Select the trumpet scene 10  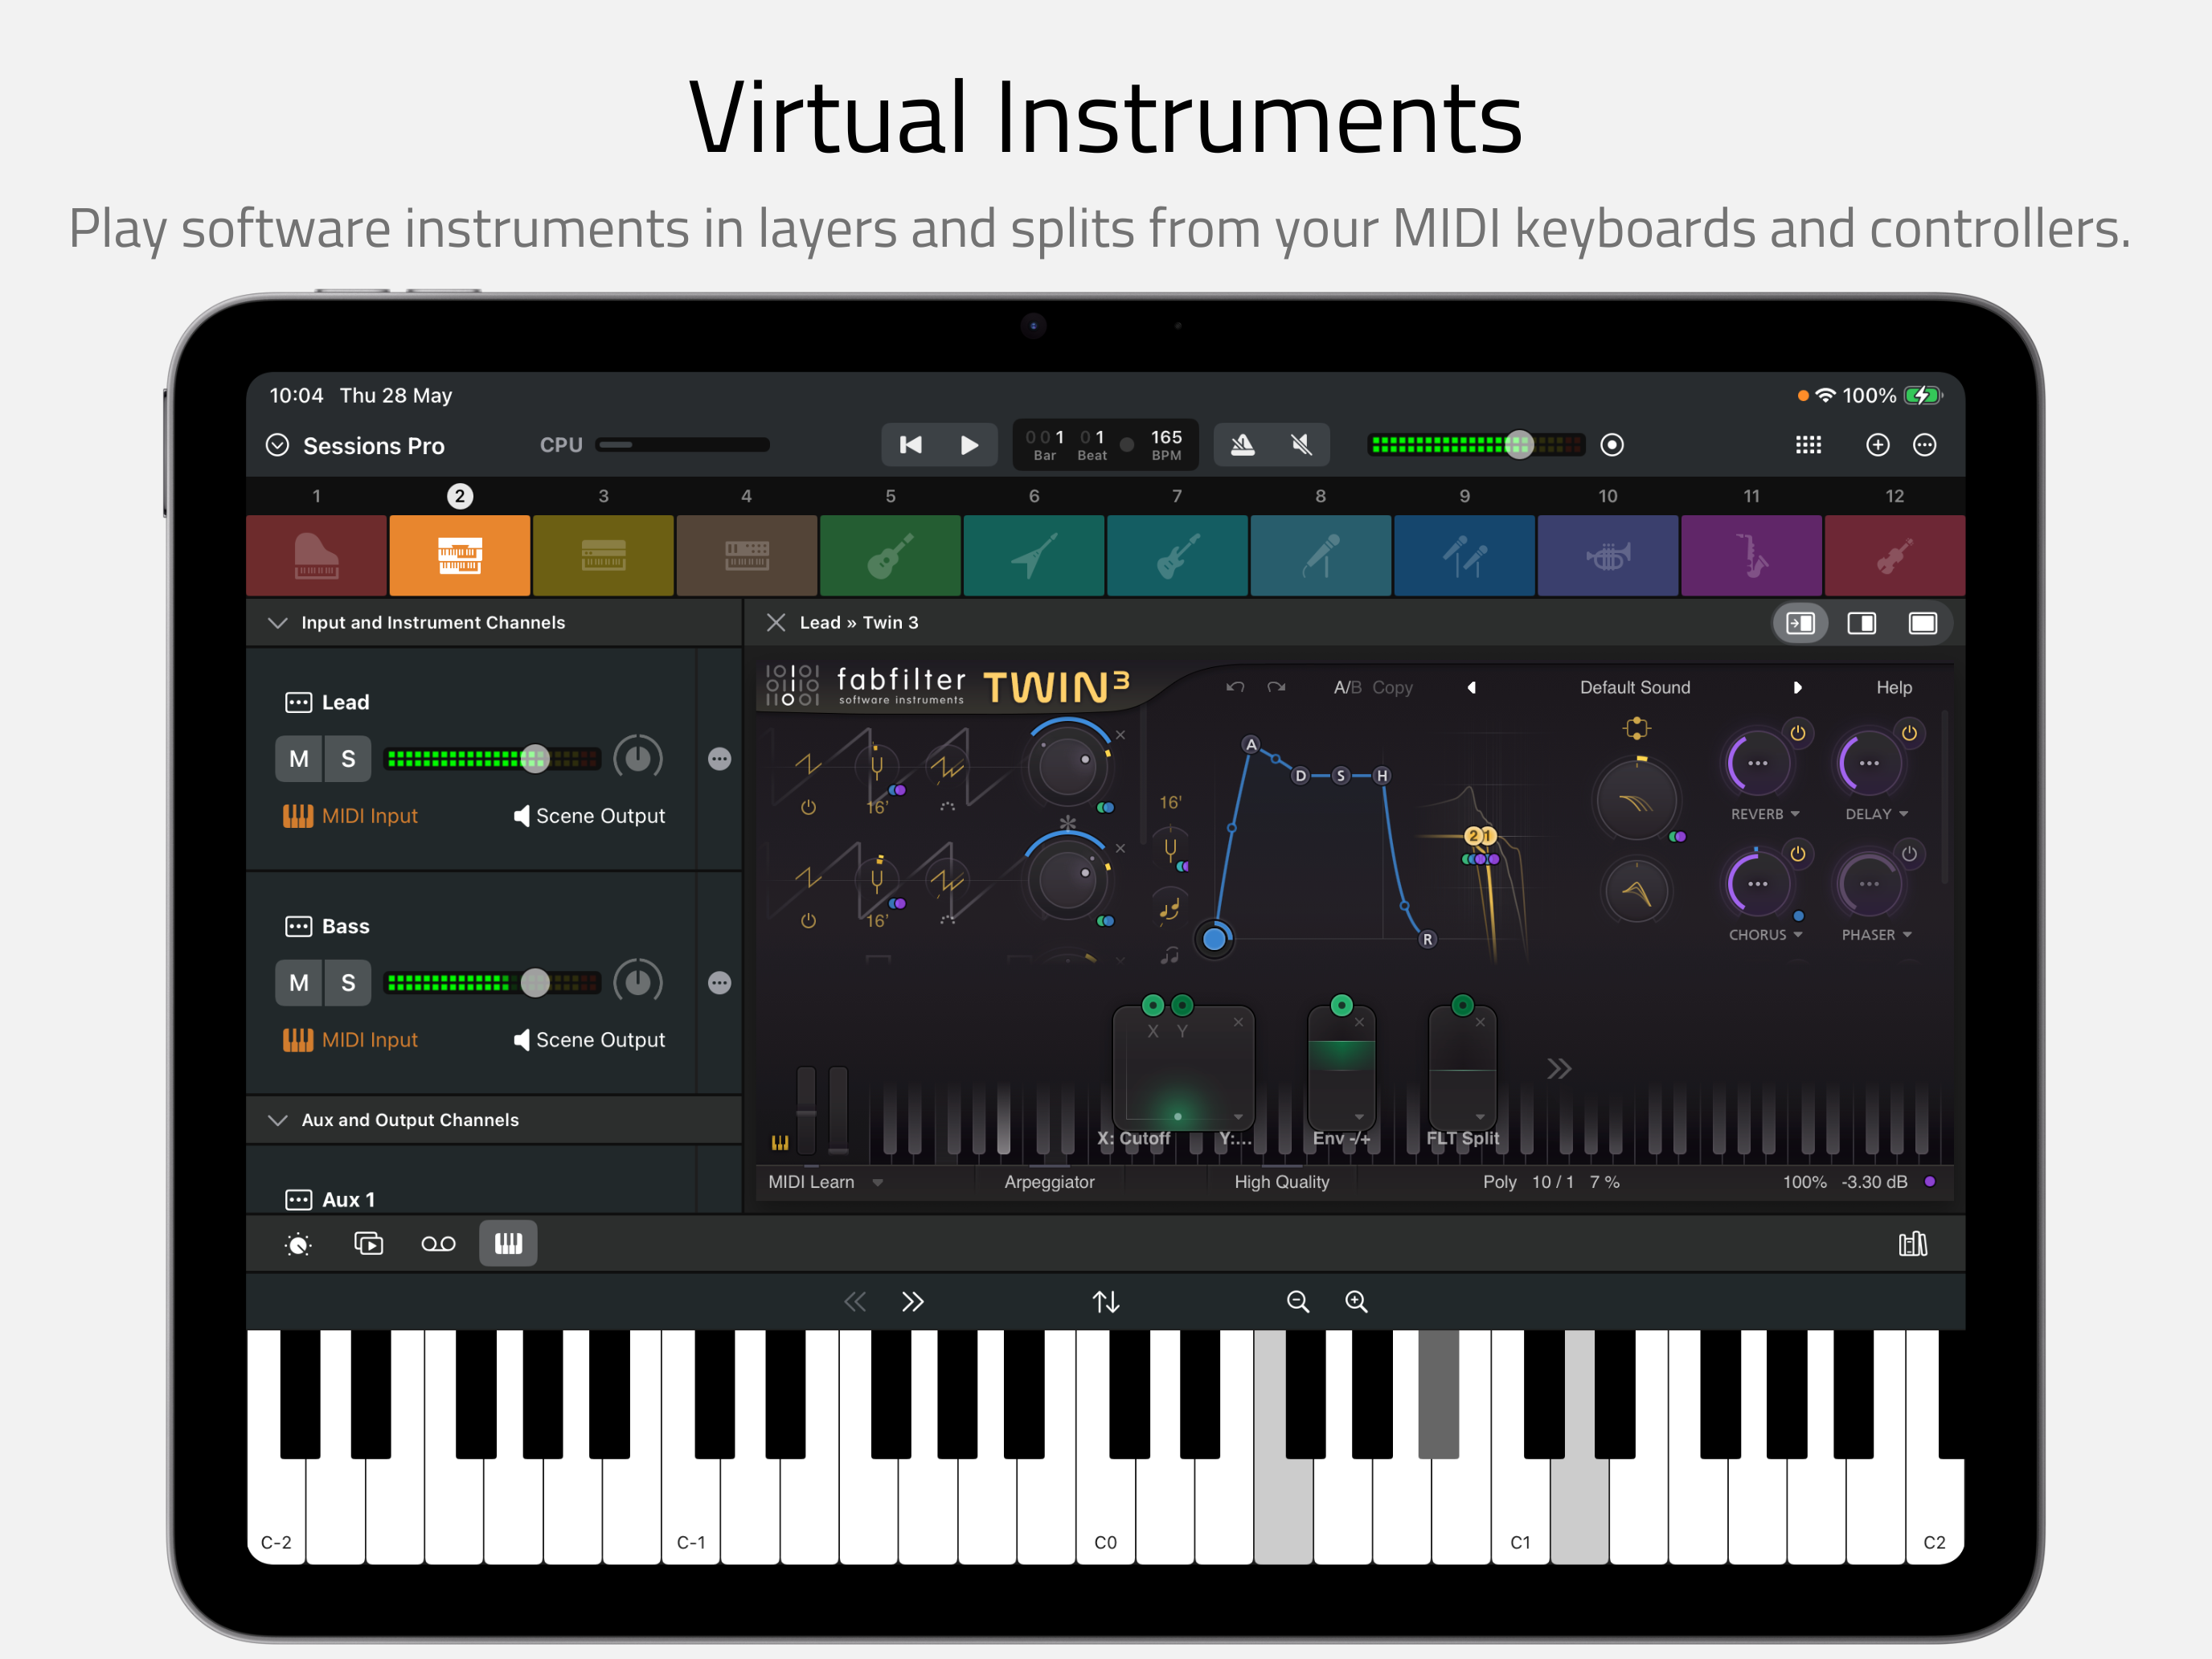pyautogui.click(x=1607, y=555)
